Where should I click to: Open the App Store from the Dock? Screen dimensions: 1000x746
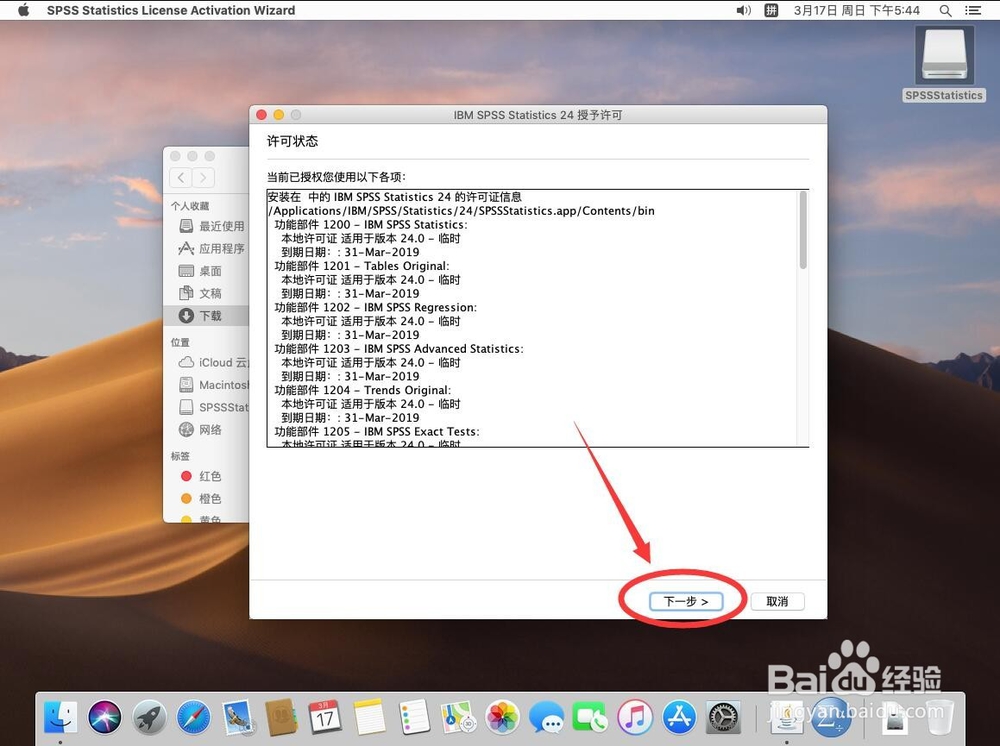(x=678, y=718)
